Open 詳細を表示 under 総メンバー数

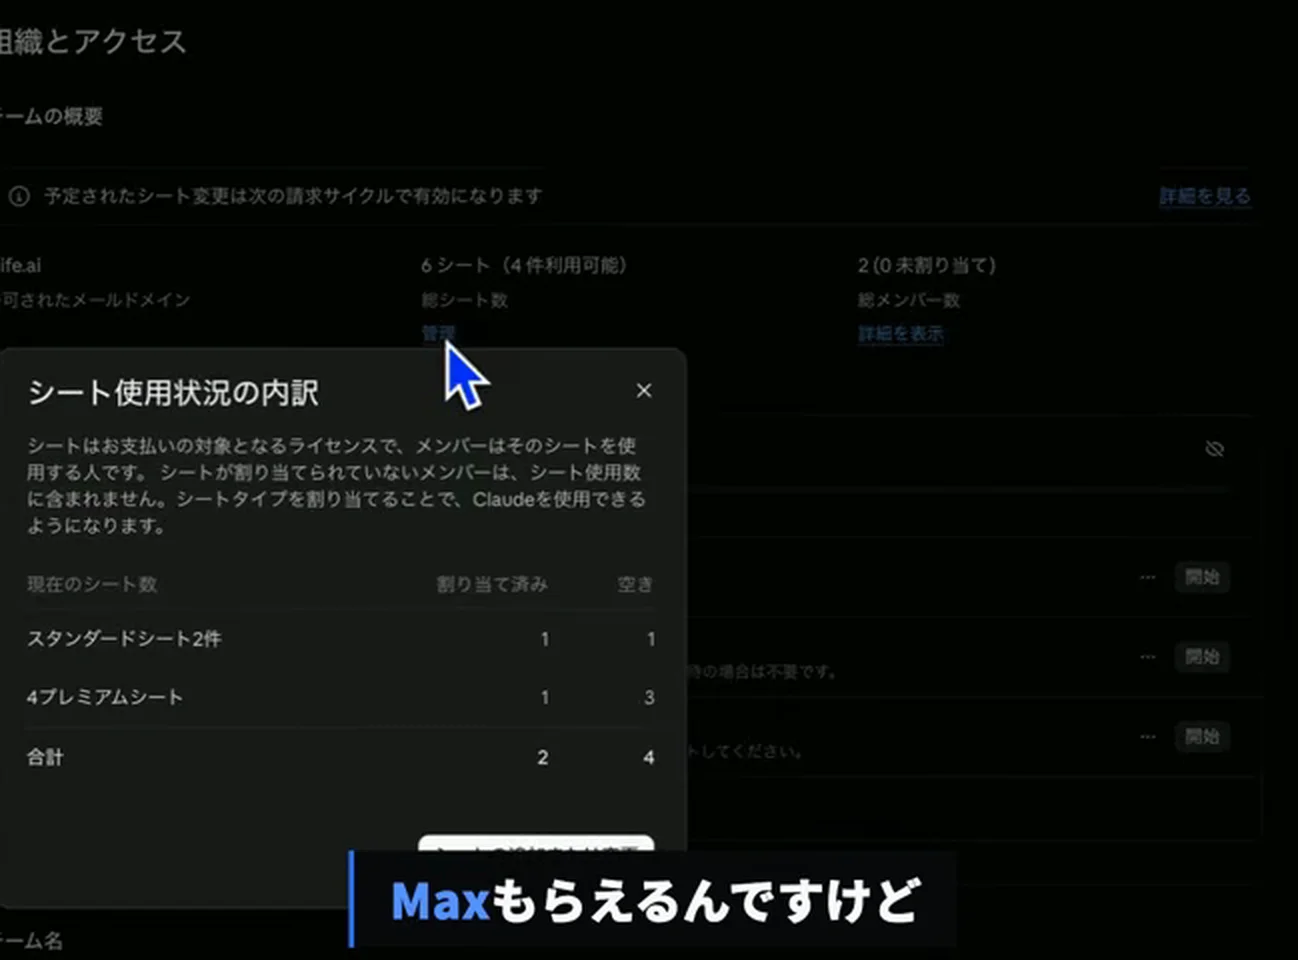[900, 334]
